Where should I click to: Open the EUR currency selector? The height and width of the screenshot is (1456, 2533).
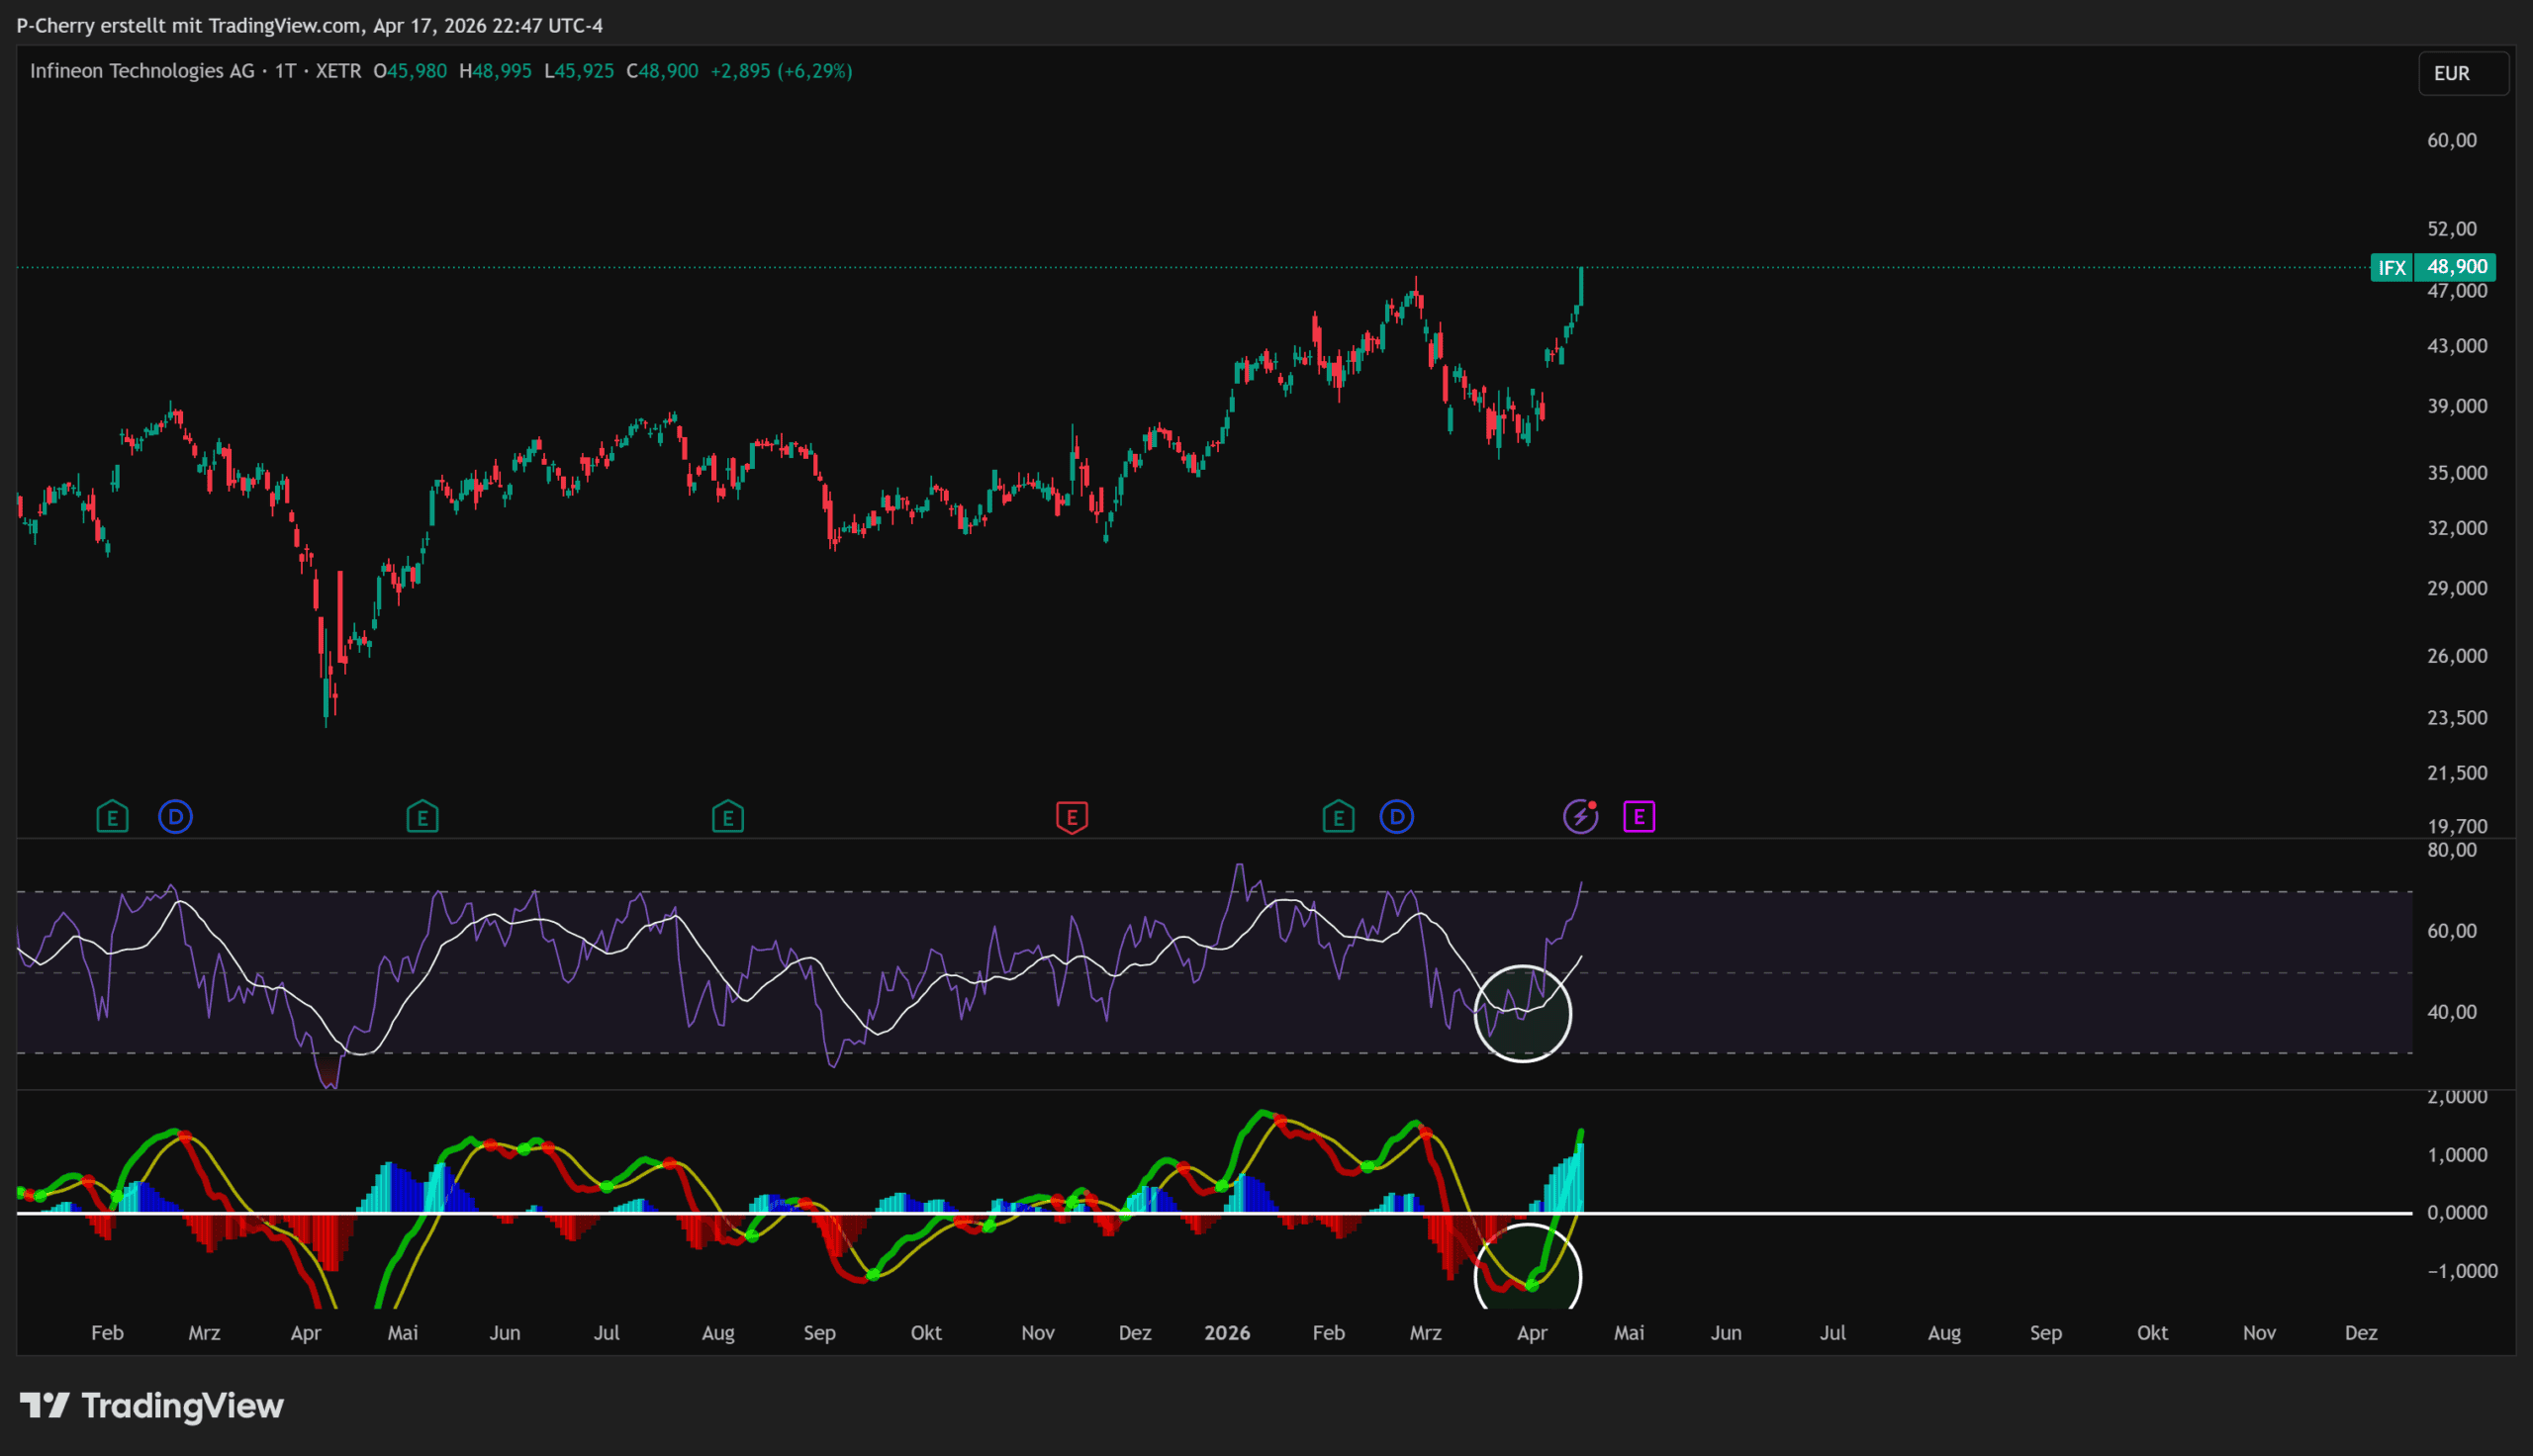[x=2462, y=73]
